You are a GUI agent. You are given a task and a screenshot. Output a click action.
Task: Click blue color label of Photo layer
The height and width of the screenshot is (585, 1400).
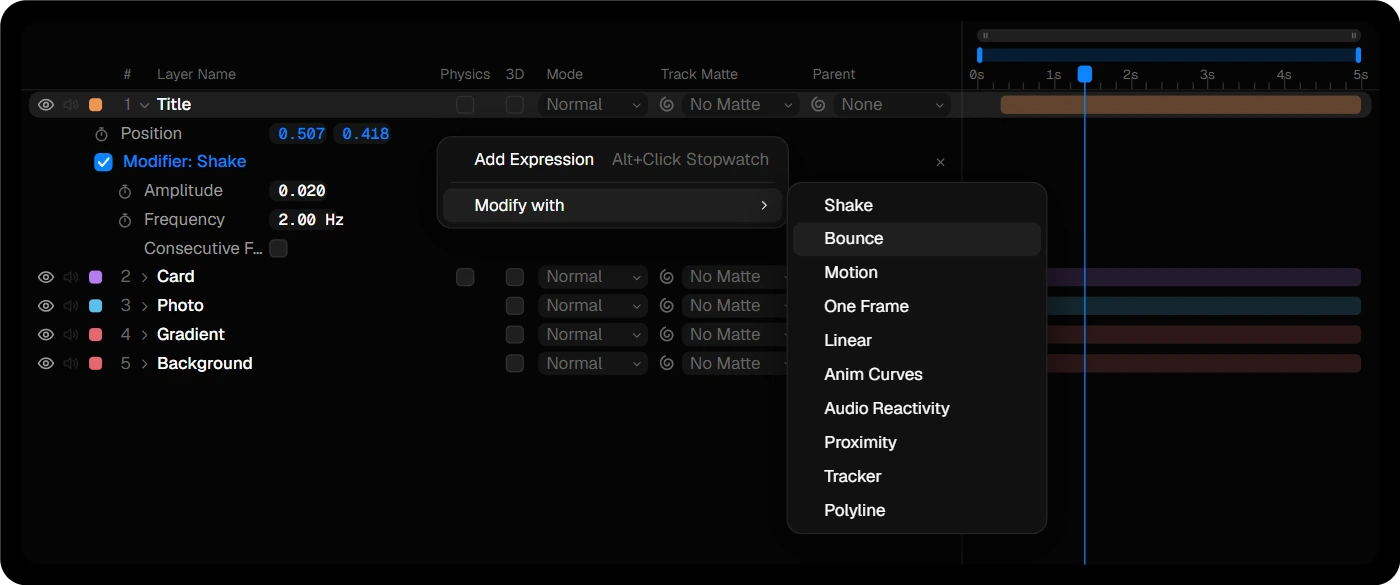96,306
